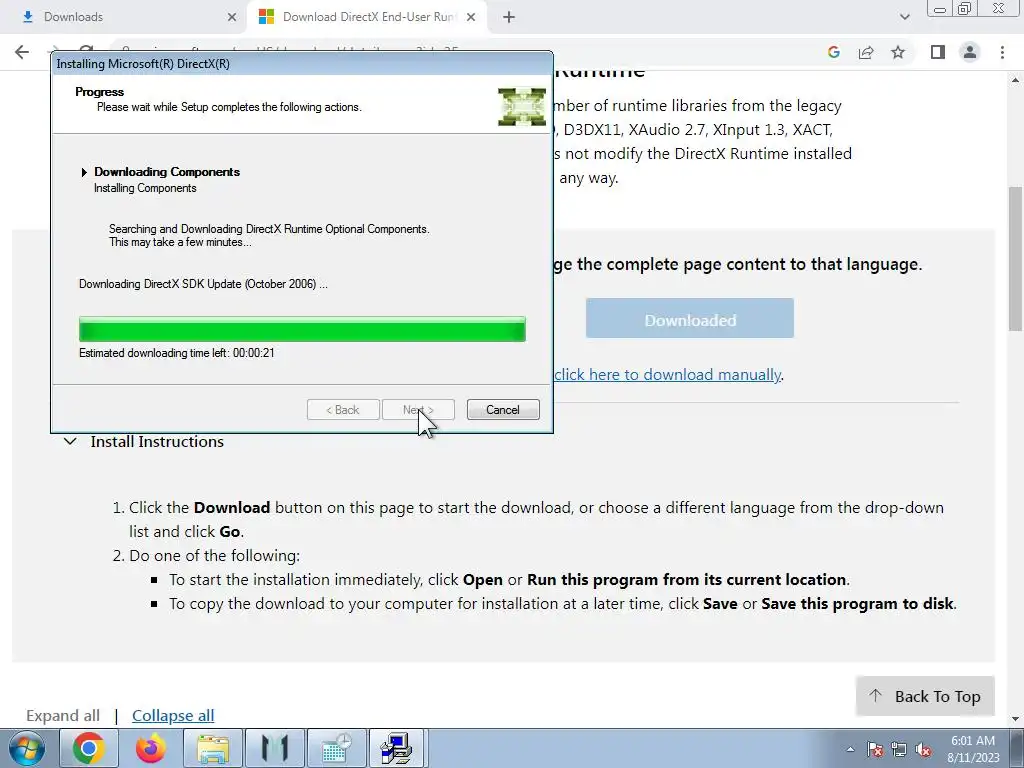Click Expand all text
1024x768 pixels.
63,715
